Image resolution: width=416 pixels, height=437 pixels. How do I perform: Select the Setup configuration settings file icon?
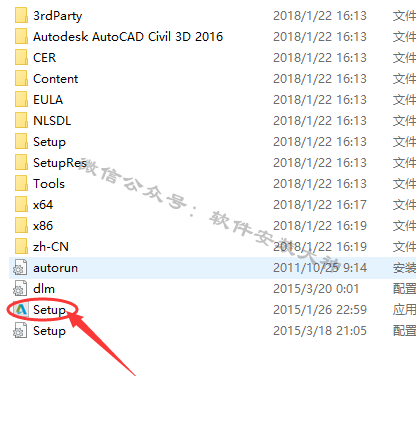(x=20, y=331)
